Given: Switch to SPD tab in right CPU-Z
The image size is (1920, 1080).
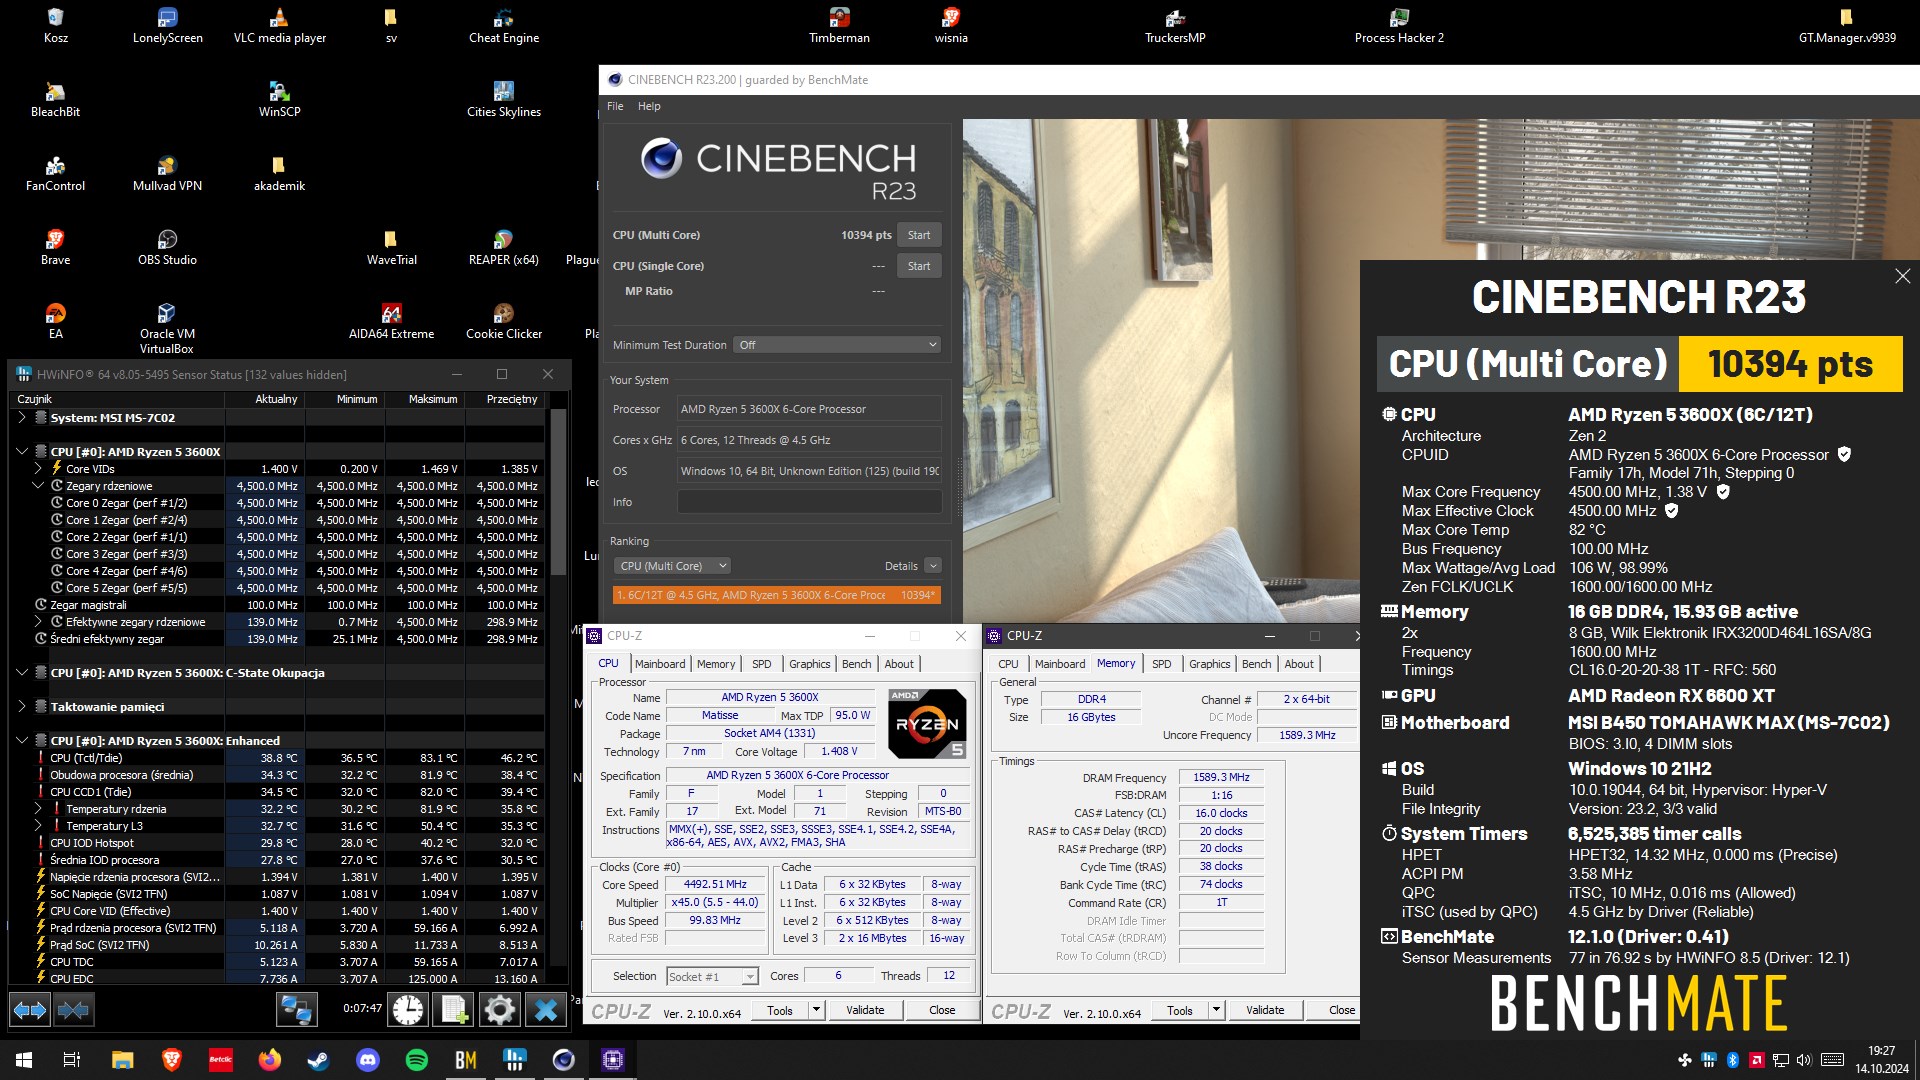Looking at the screenshot, I should (x=1161, y=664).
